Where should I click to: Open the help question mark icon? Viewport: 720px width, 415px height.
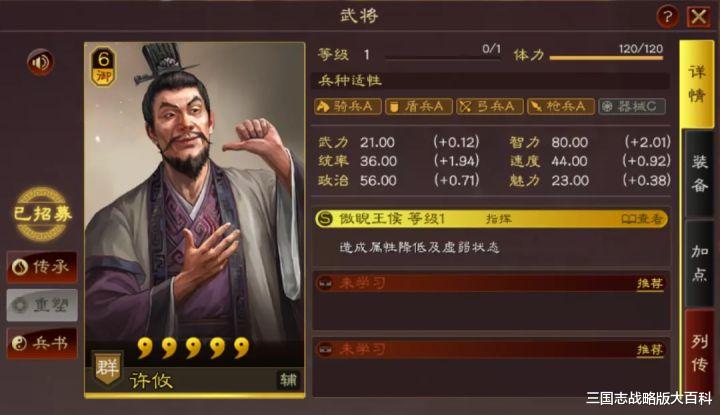[667, 17]
